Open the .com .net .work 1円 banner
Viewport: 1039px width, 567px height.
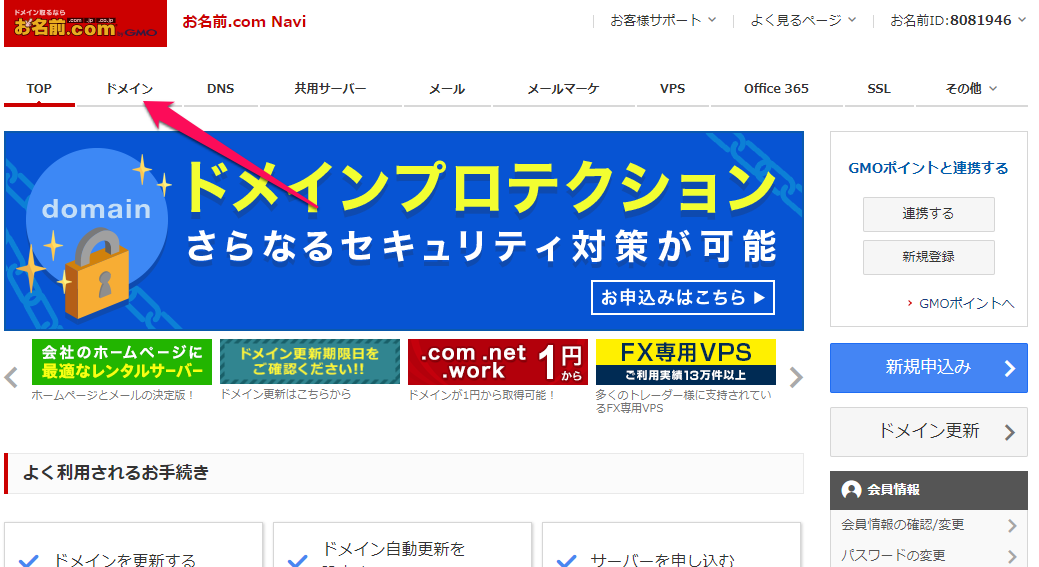[x=498, y=362]
